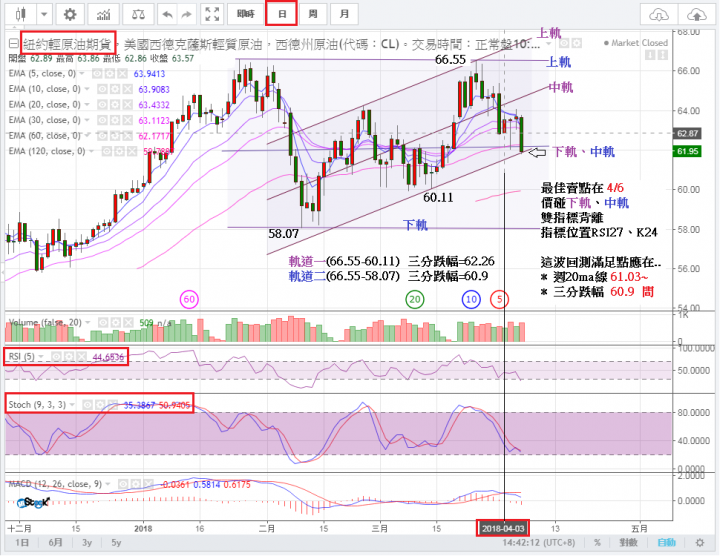Open settings for EMA (20, close, 0)
This screenshot has height=556, width=720.
click(114, 105)
